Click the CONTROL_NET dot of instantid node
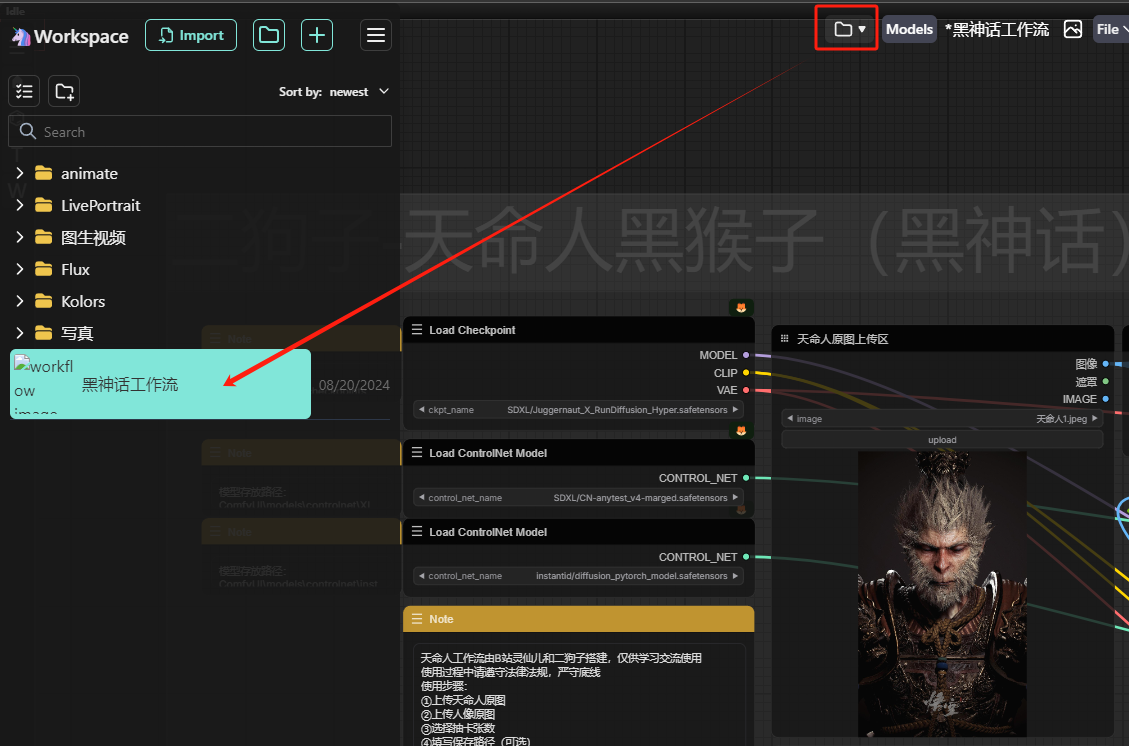The height and width of the screenshot is (746, 1129). tap(746, 557)
